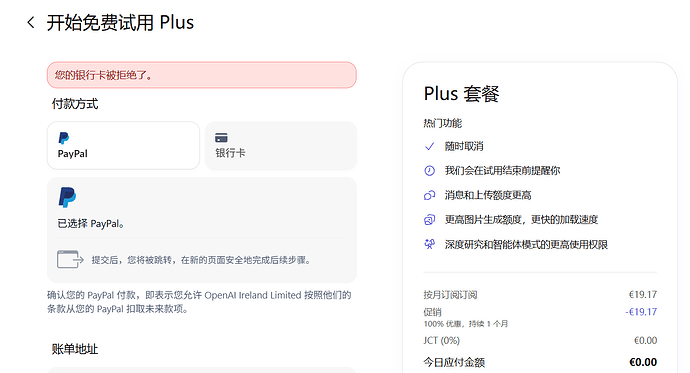The width and height of the screenshot is (690, 373).
Task: Click the 开始免费试用 Plus page title
Action: [x=120, y=22]
